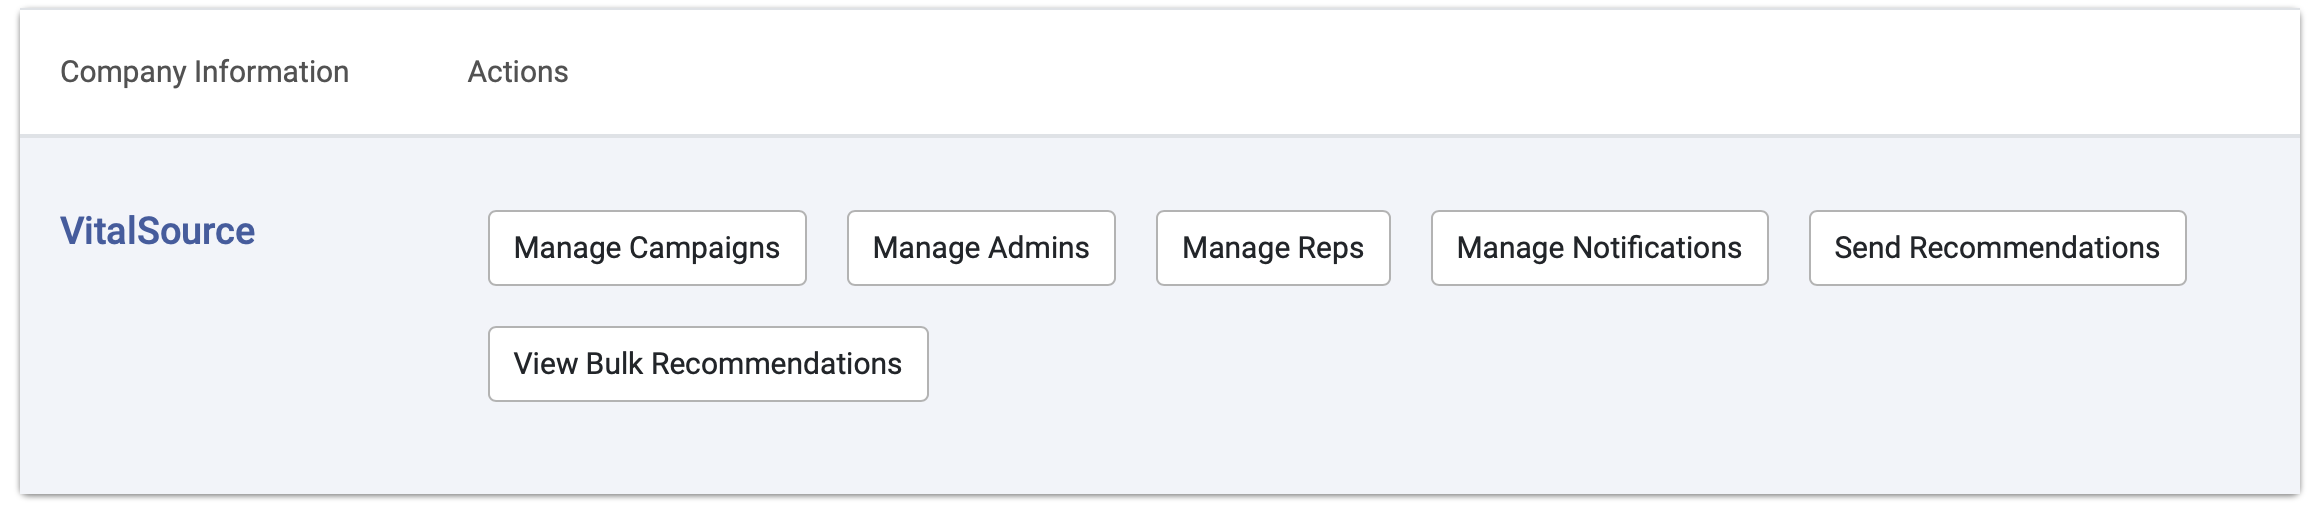The width and height of the screenshot is (2314, 512).
Task: Tap the notifications management button
Action: coord(1599,248)
